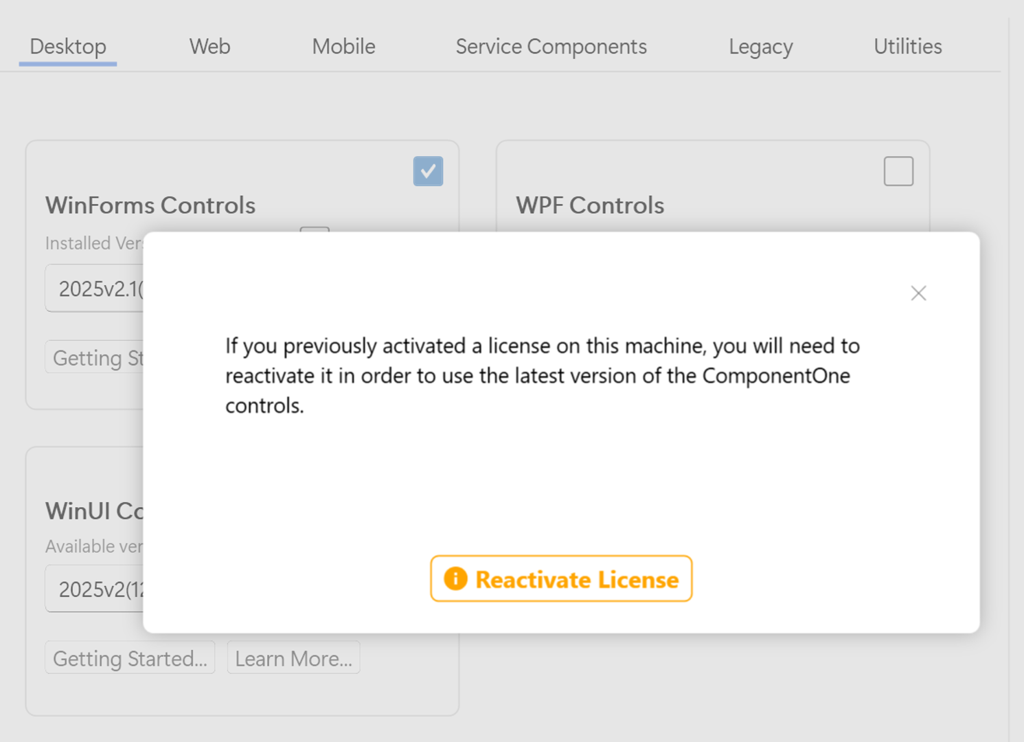Switch to the Desktop tab

pyautogui.click(x=68, y=47)
